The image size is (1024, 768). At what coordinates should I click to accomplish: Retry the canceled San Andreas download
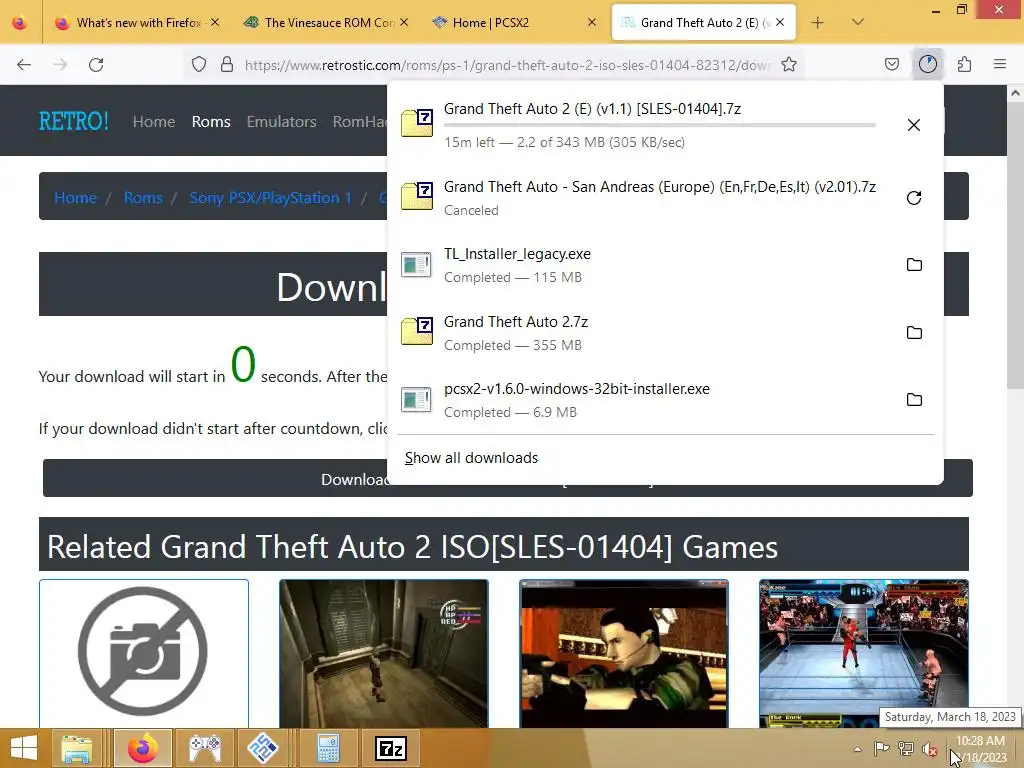click(914, 198)
